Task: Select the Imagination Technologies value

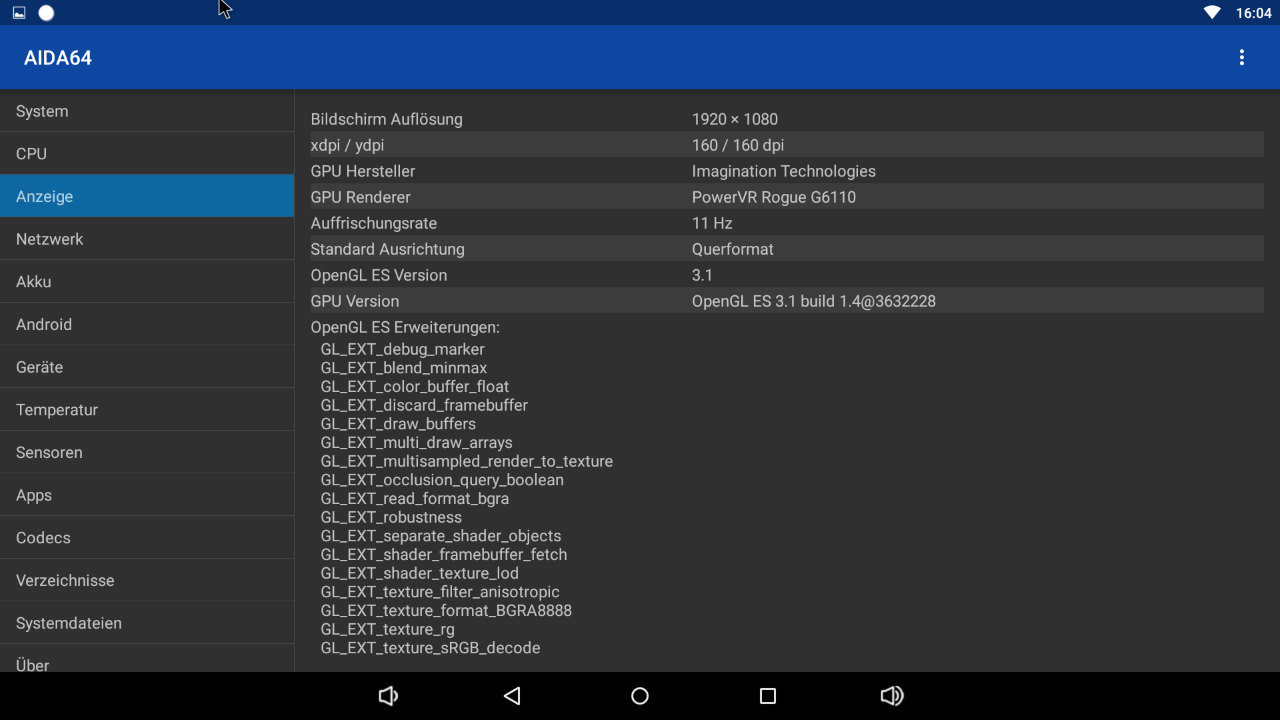Action: tap(784, 171)
